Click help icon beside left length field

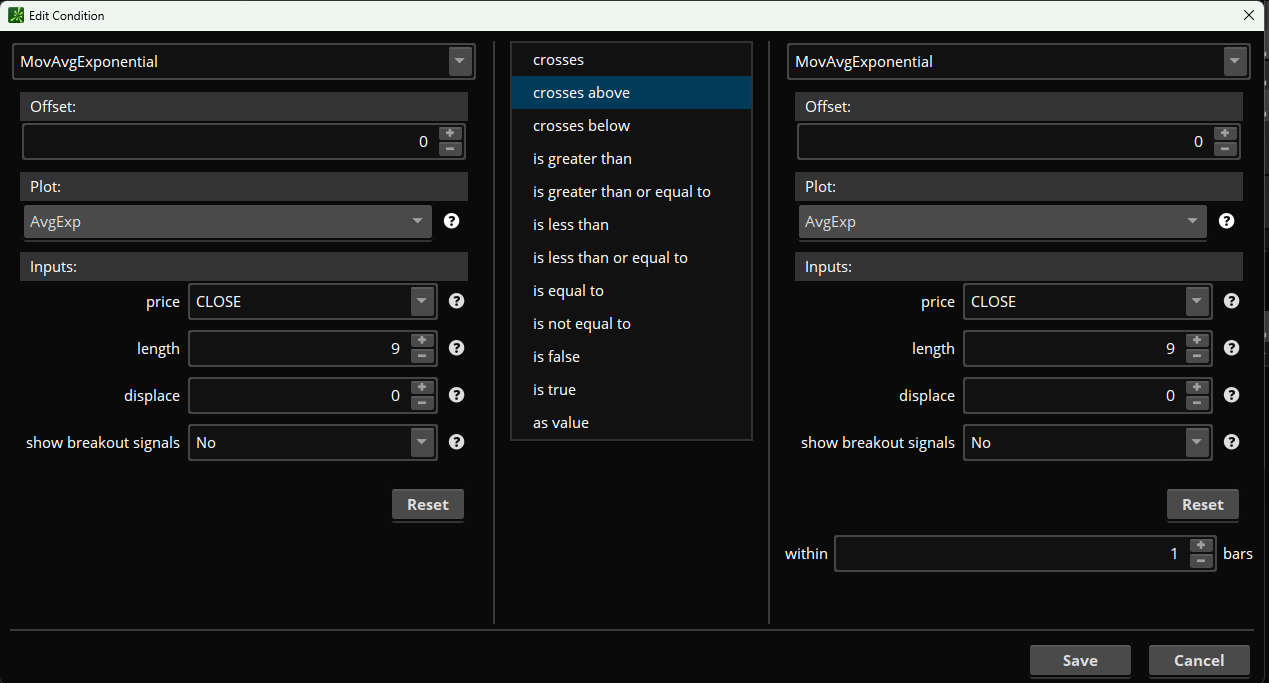457,348
